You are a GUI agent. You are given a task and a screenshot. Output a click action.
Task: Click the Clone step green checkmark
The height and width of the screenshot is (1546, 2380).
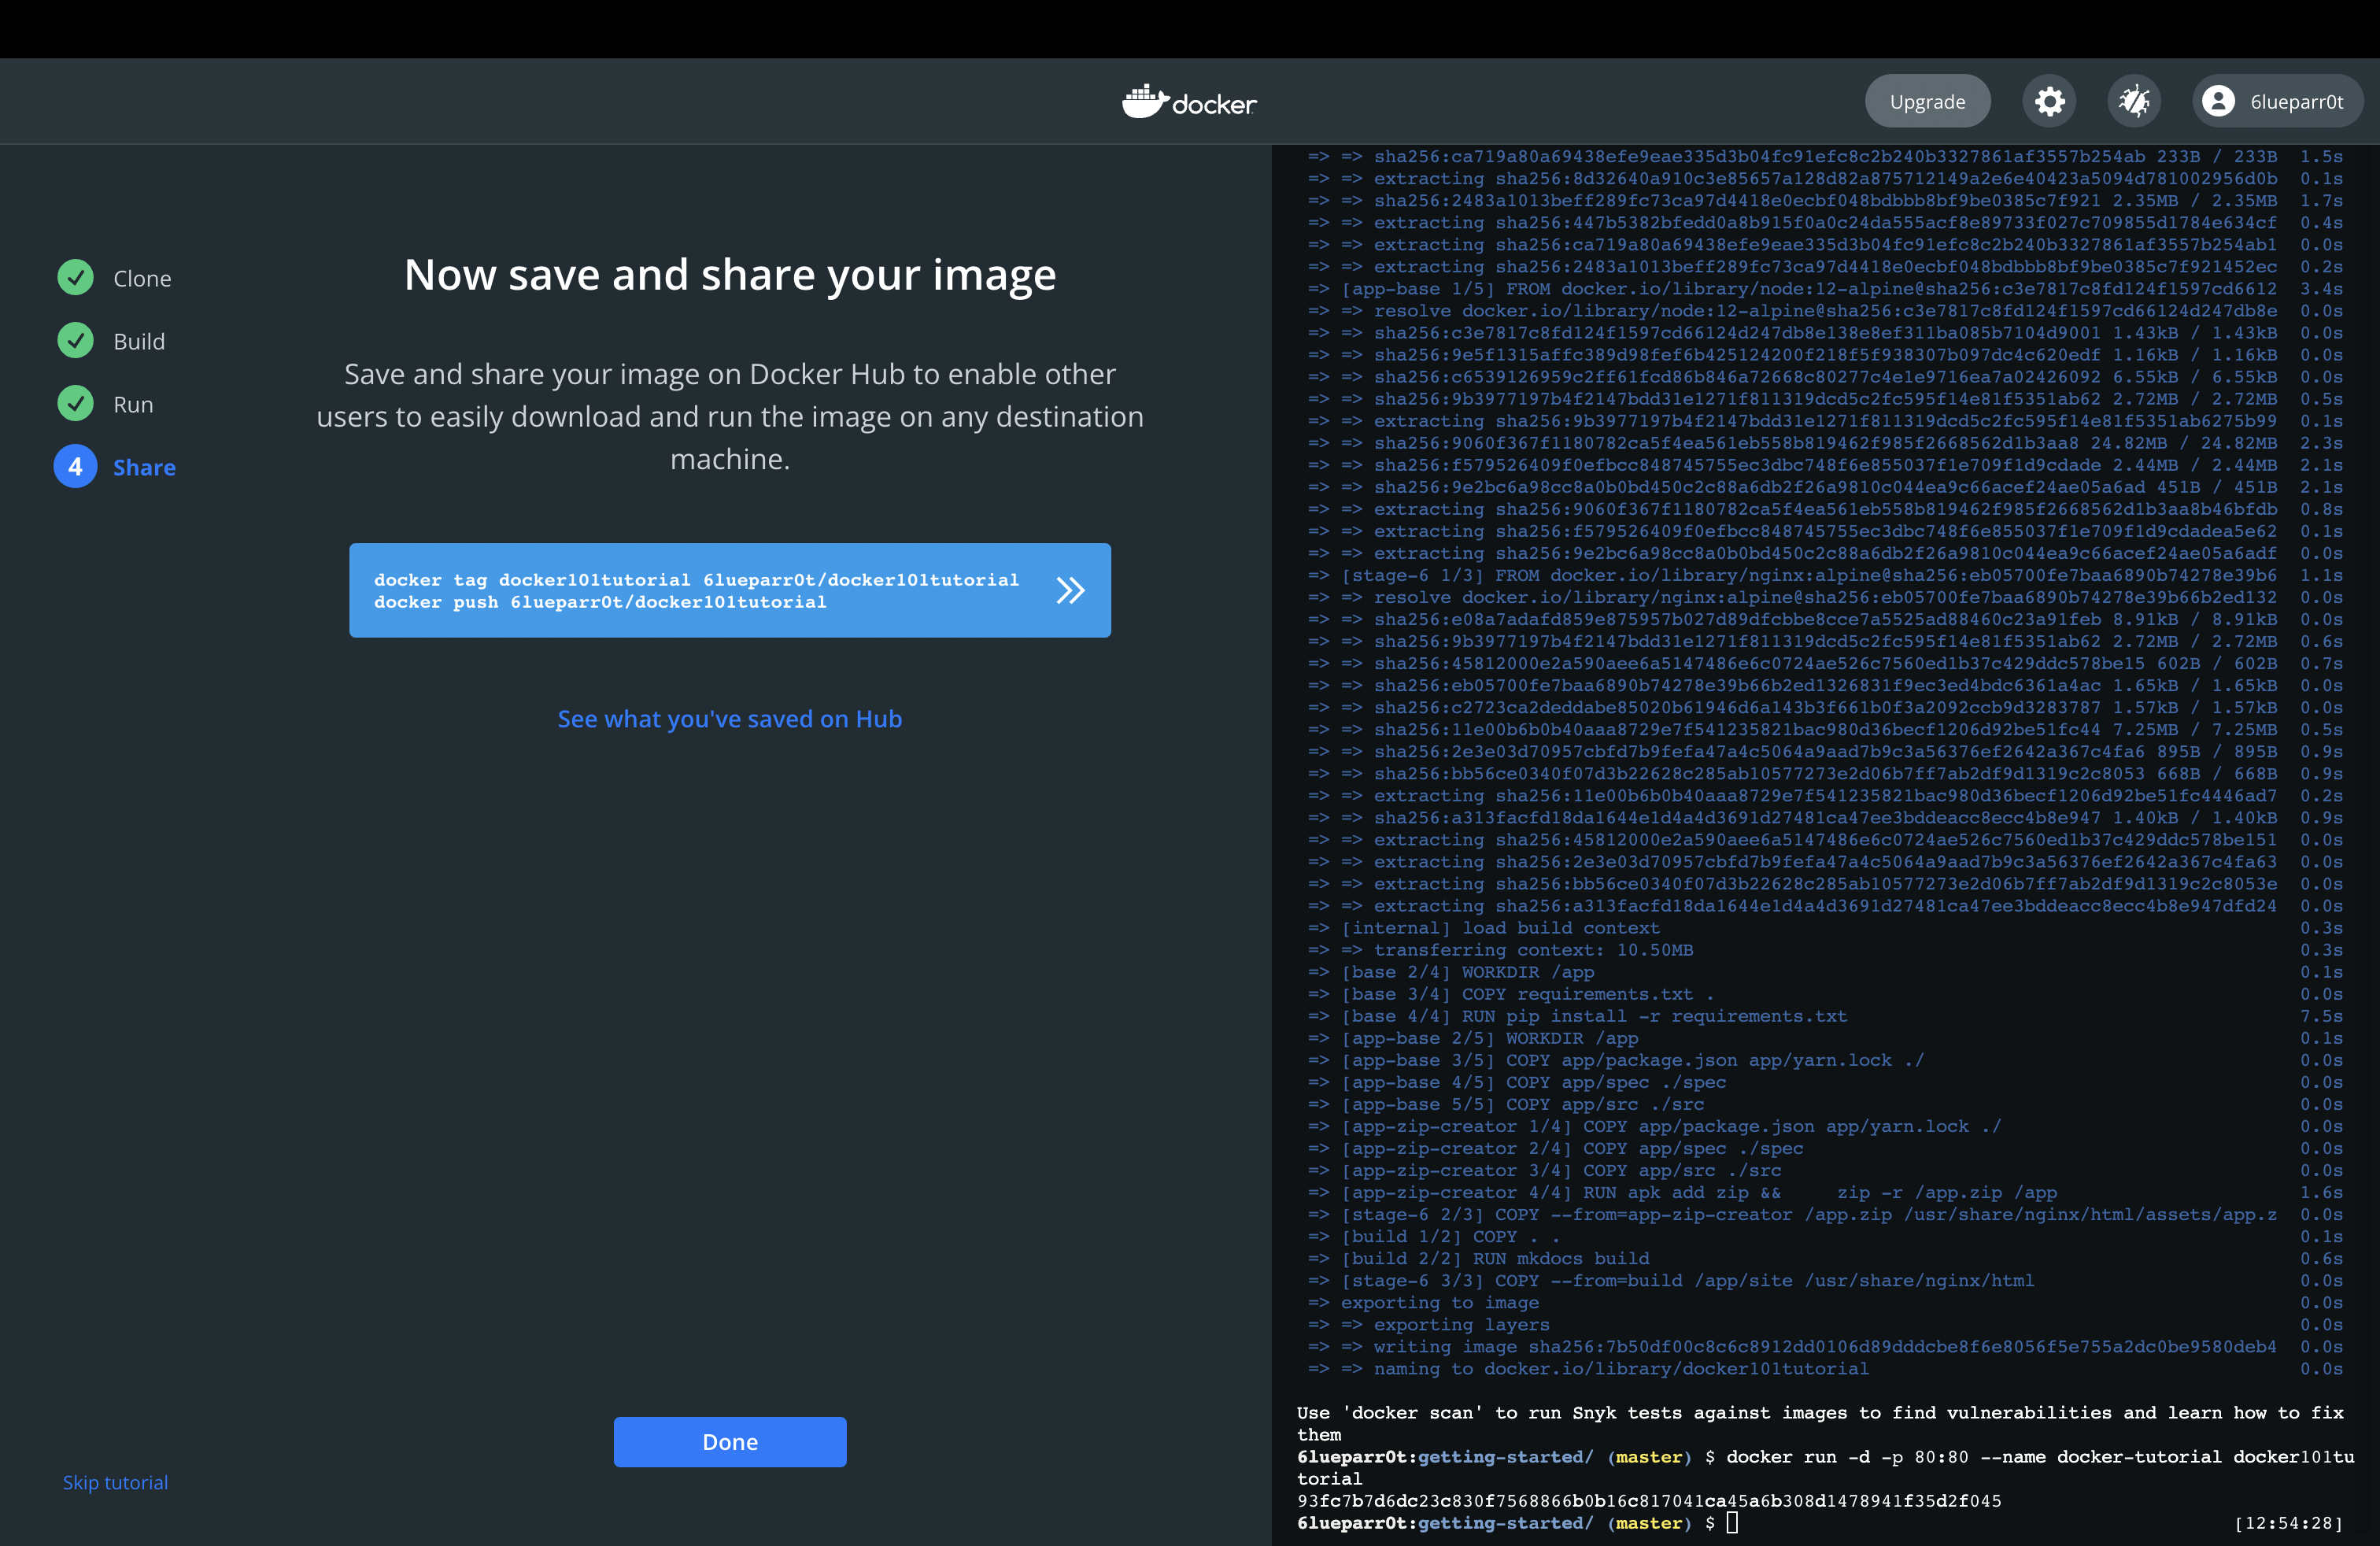(x=75, y=277)
